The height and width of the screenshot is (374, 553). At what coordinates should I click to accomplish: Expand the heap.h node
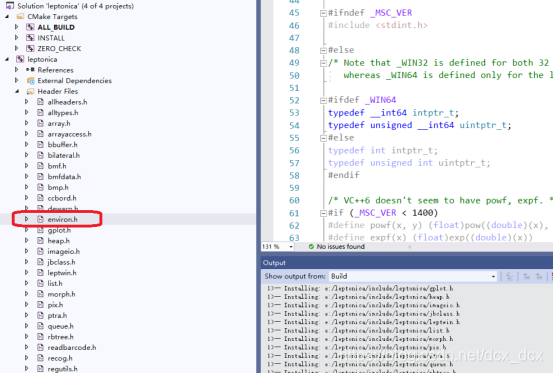(x=26, y=241)
